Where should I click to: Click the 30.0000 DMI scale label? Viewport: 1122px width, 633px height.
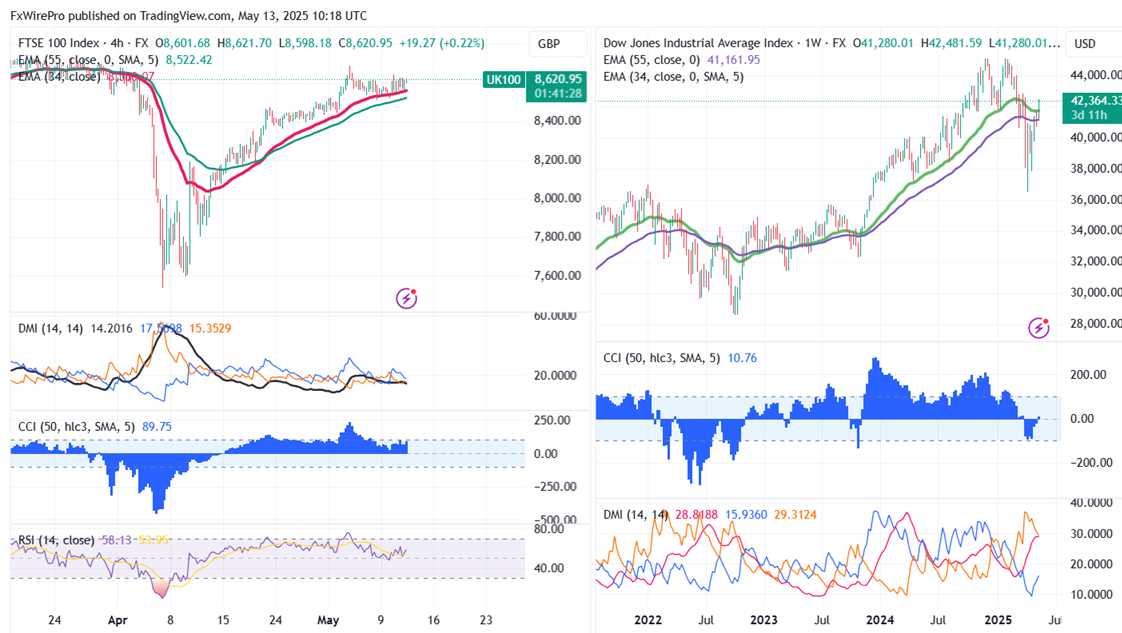click(1091, 534)
